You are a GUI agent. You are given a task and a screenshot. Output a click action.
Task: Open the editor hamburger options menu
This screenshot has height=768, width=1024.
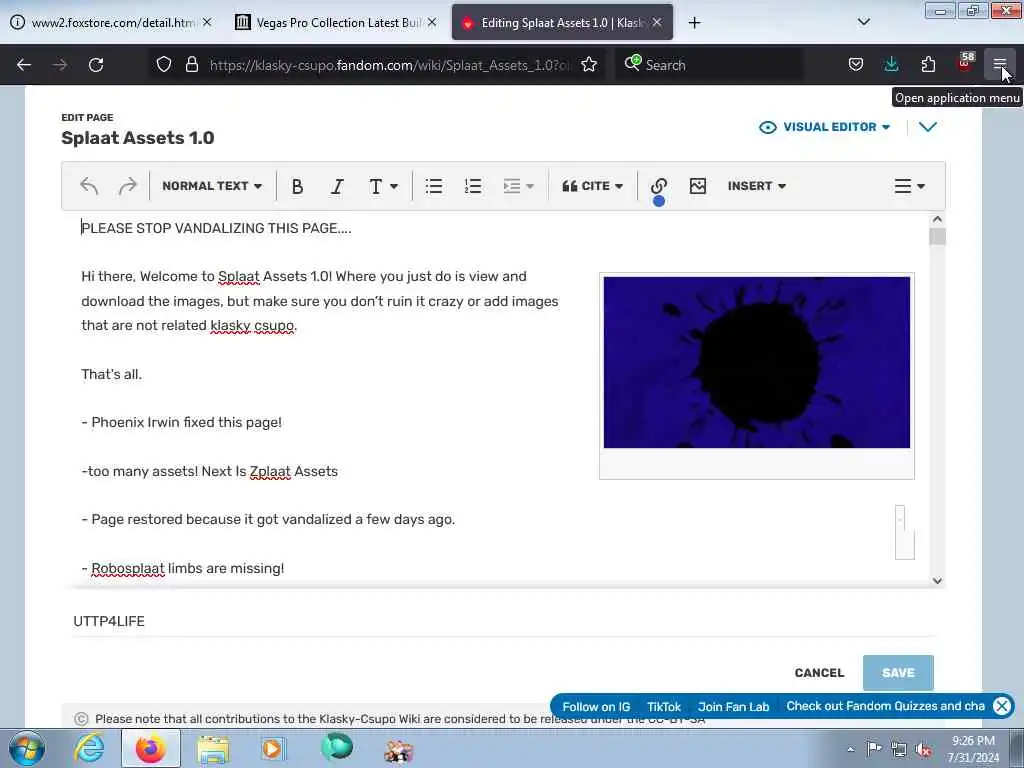click(909, 186)
